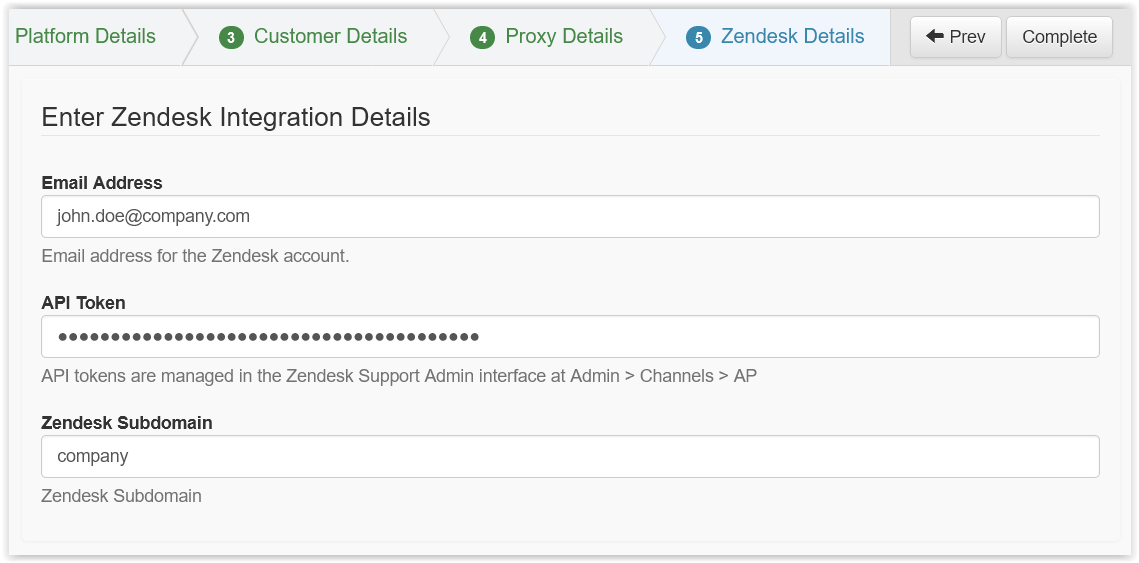1139x563 pixels.
Task: Click the step 5 number badge
Action: click(698, 38)
